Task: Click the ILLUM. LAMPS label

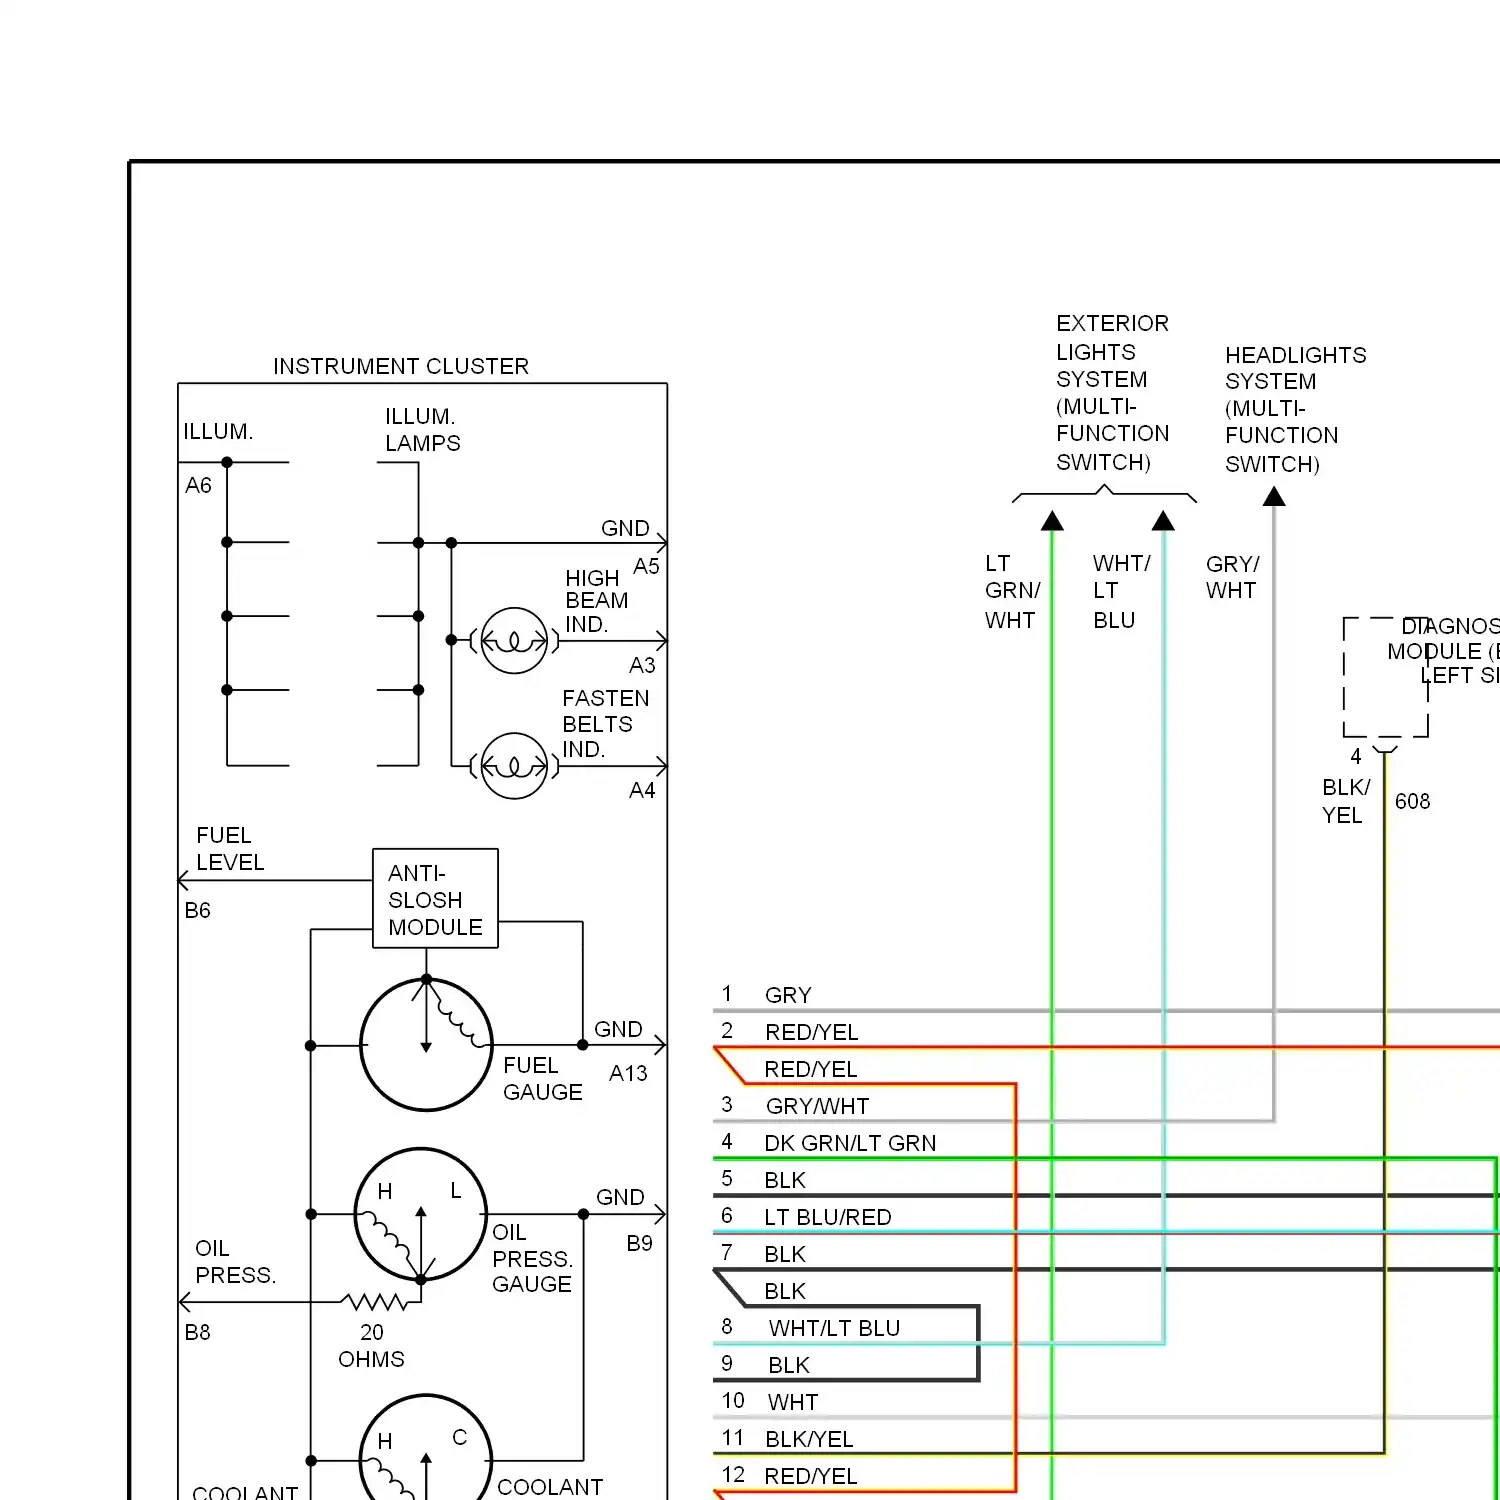Action: 423,430
